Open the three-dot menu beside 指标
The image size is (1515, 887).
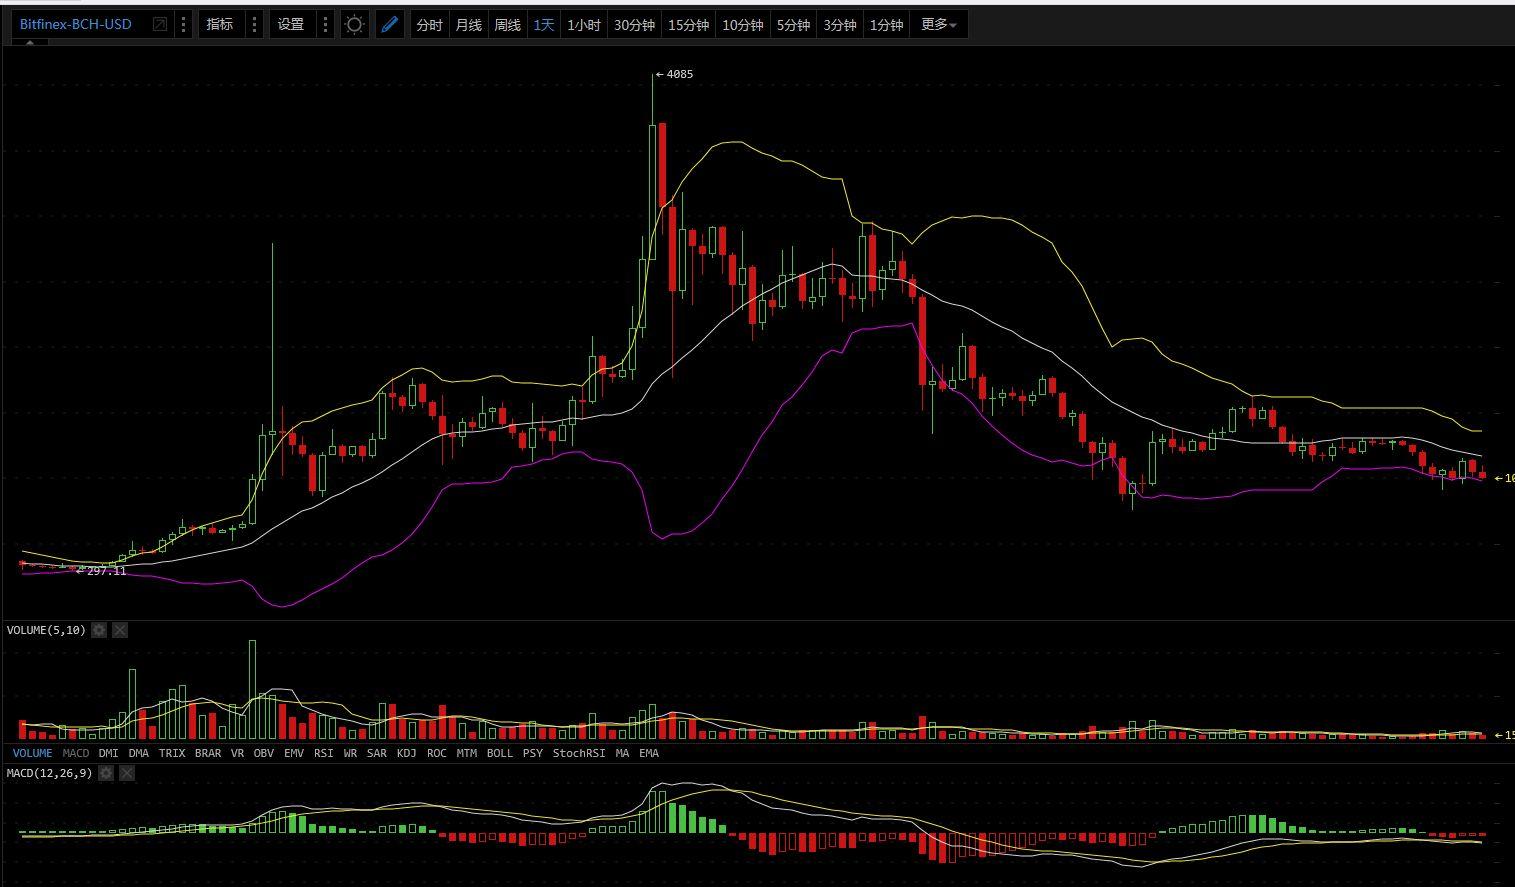click(x=255, y=24)
